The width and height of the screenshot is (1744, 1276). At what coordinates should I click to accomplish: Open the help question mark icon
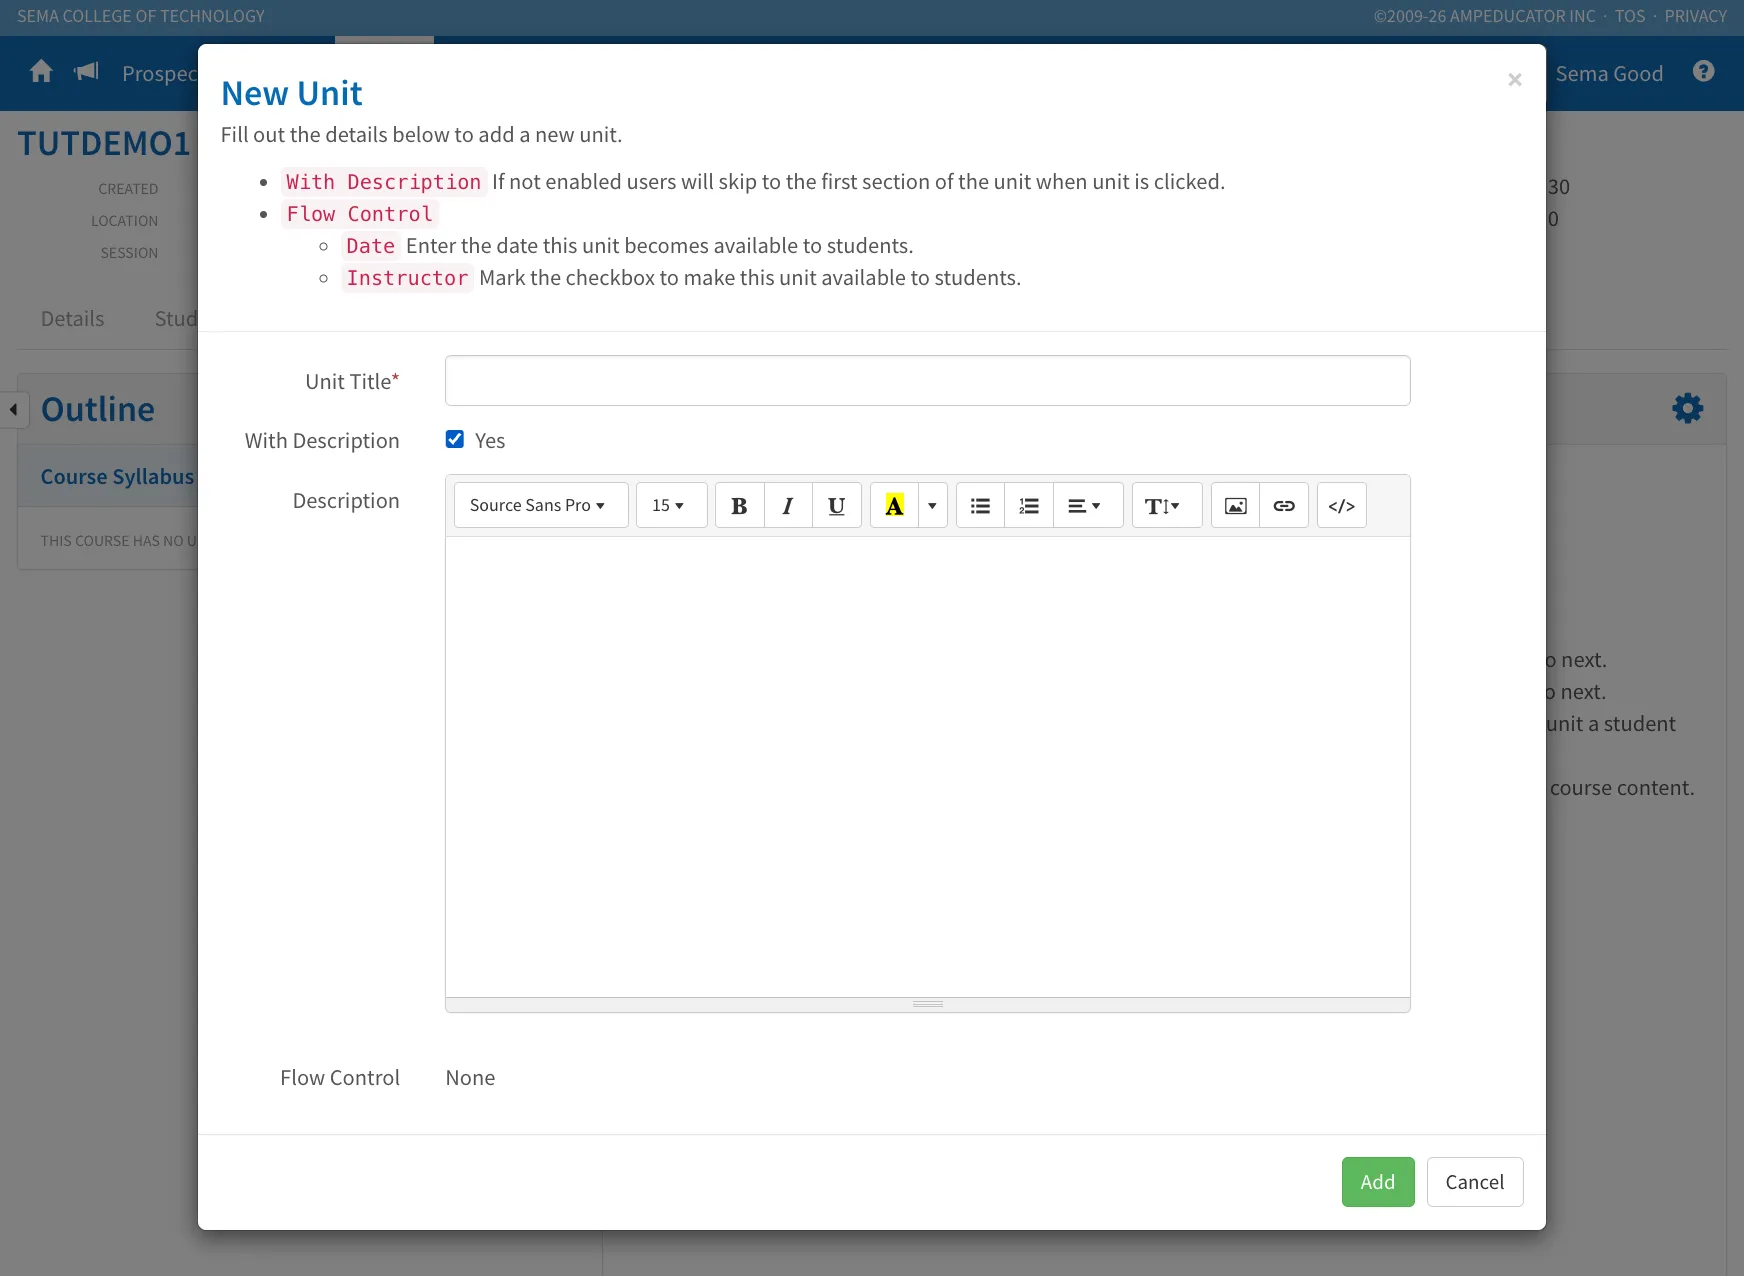pos(1704,71)
